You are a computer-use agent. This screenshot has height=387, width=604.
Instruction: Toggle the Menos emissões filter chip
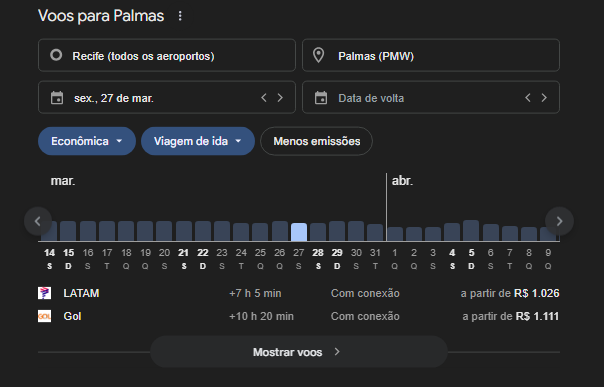click(x=317, y=141)
